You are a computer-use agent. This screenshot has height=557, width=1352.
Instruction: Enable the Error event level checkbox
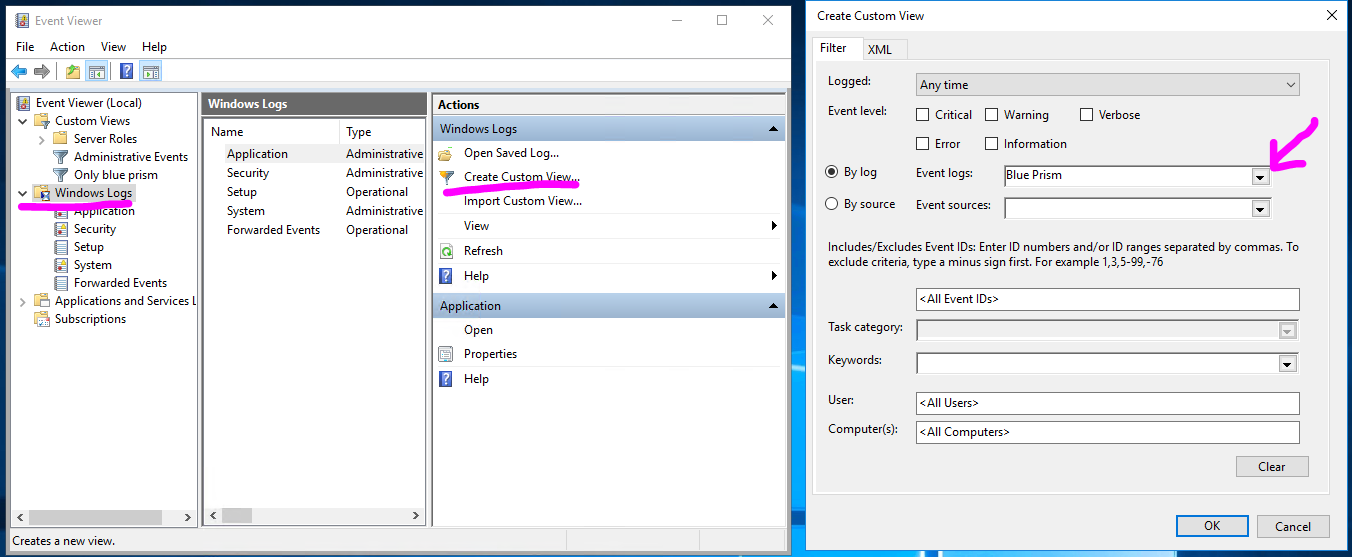click(923, 144)
